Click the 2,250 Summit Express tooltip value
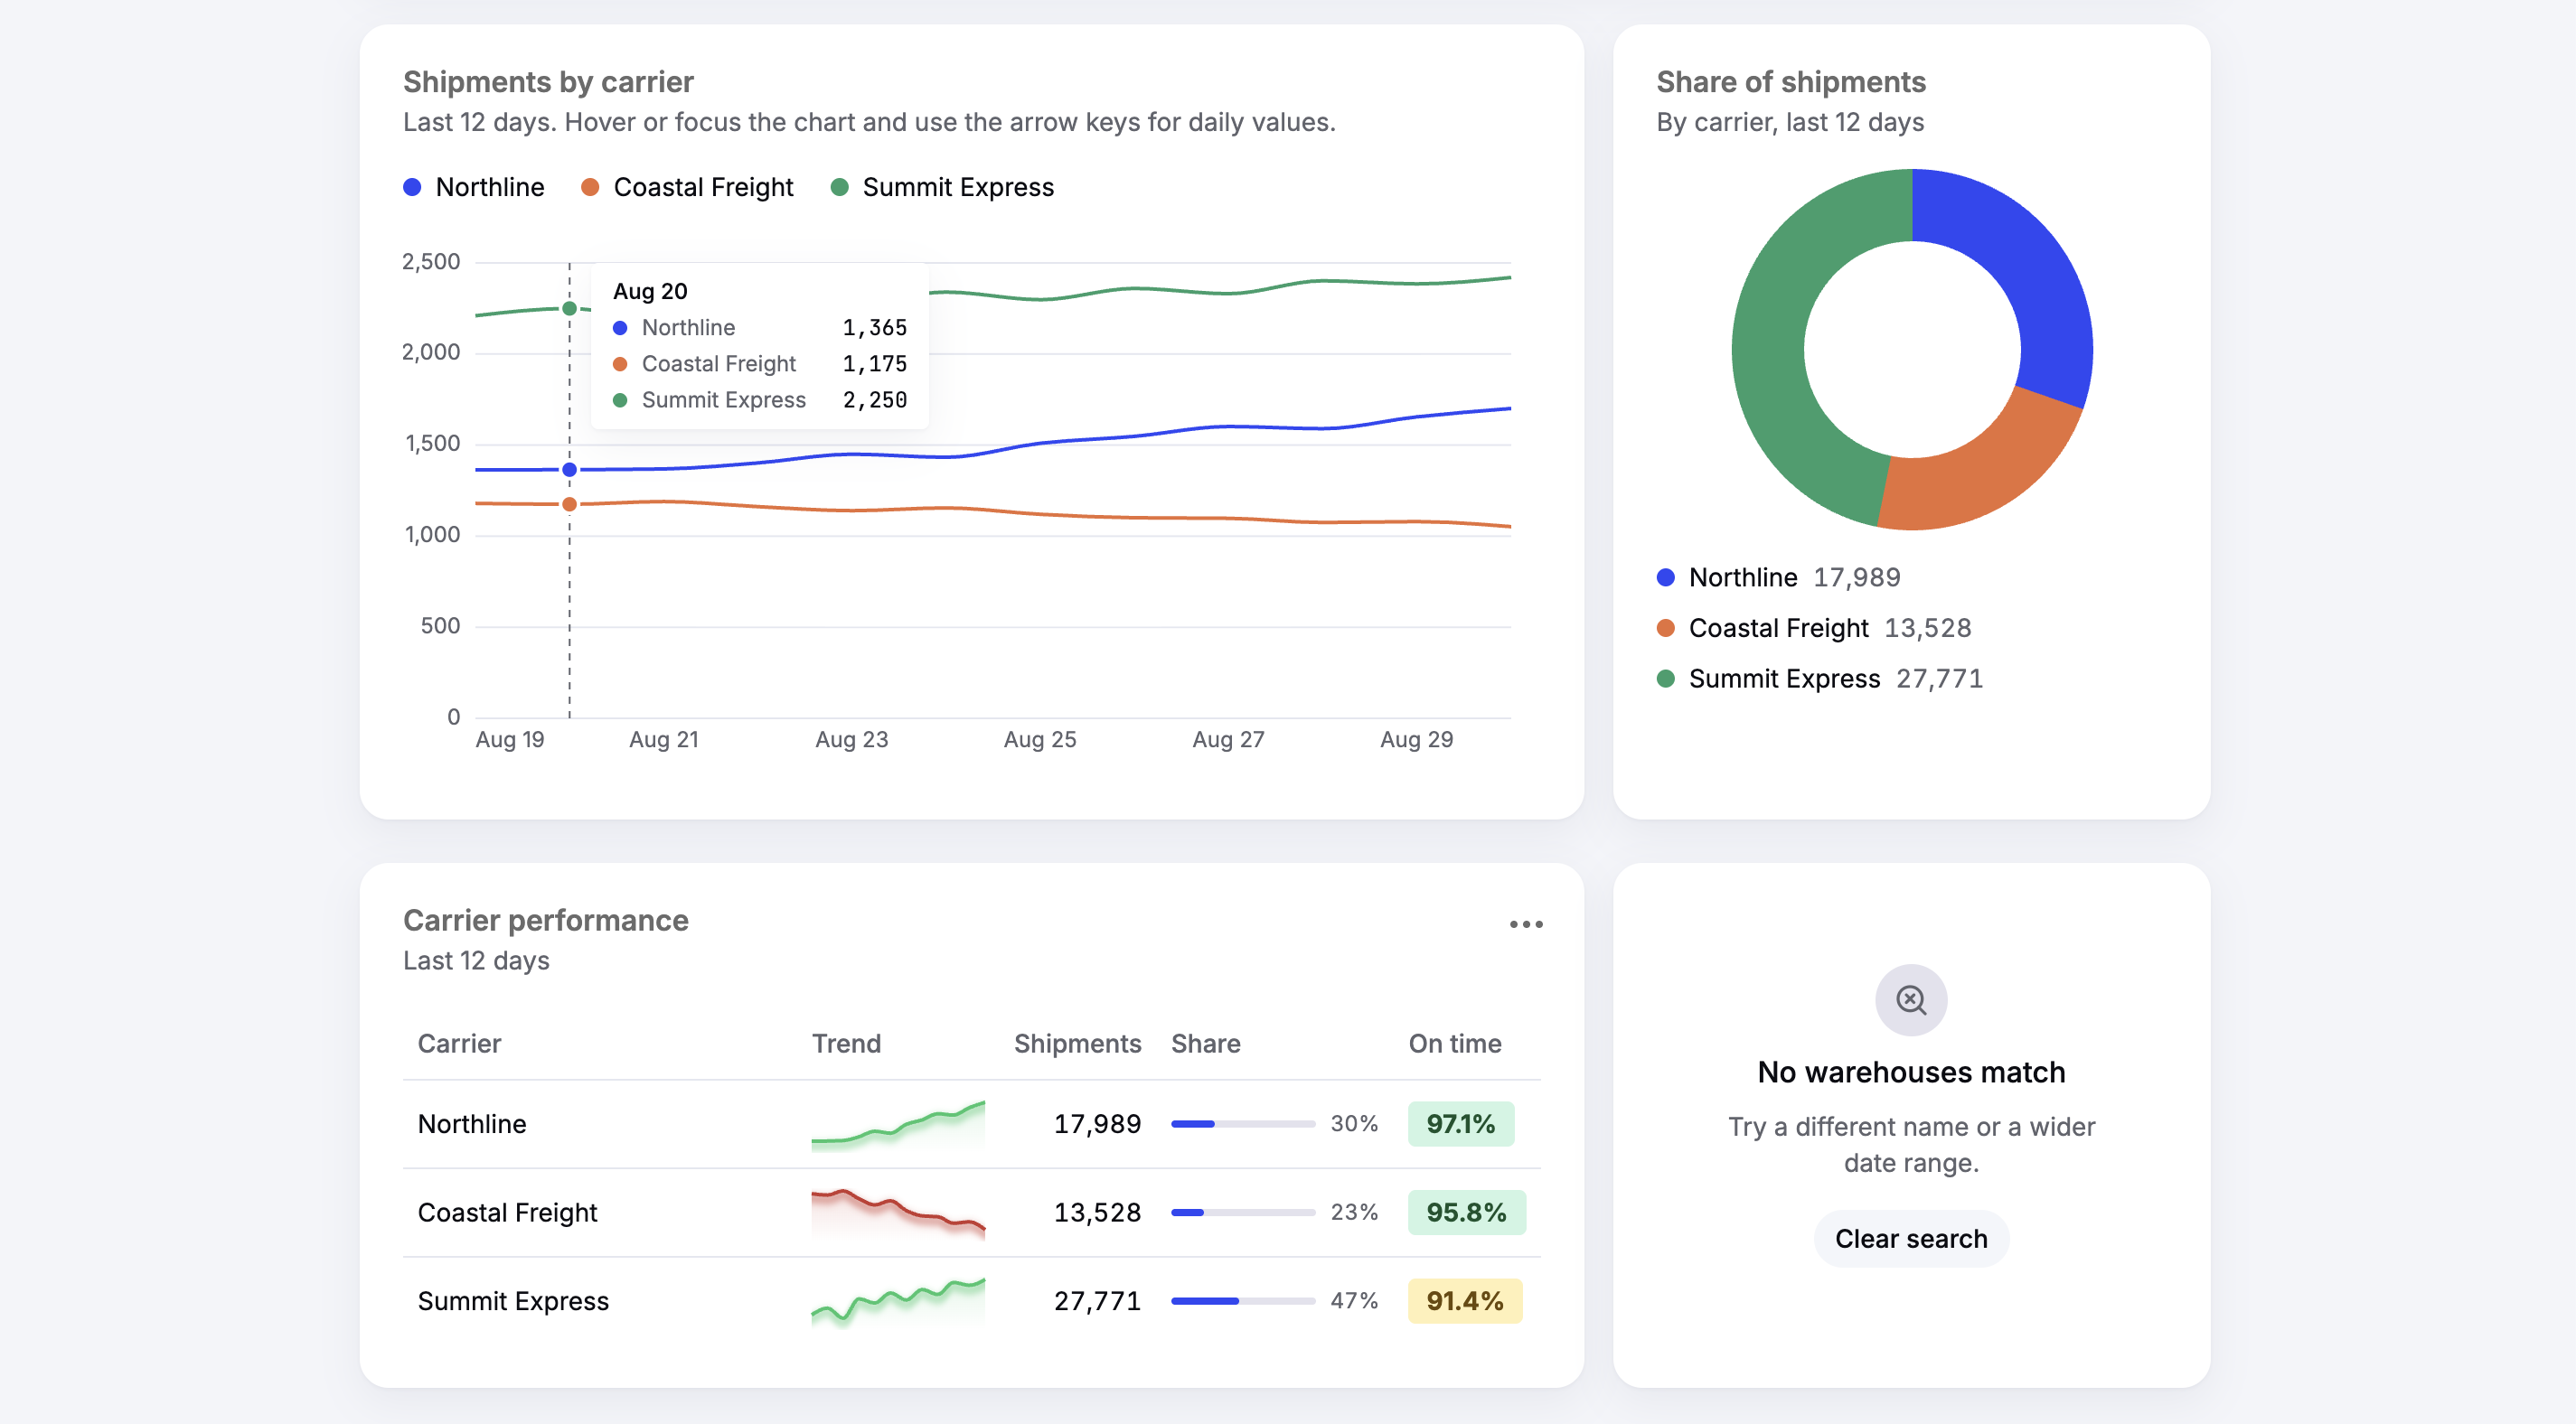The width and height of the screenshot is (2576, 1424). pyautogui.click(x=875, y=400)
